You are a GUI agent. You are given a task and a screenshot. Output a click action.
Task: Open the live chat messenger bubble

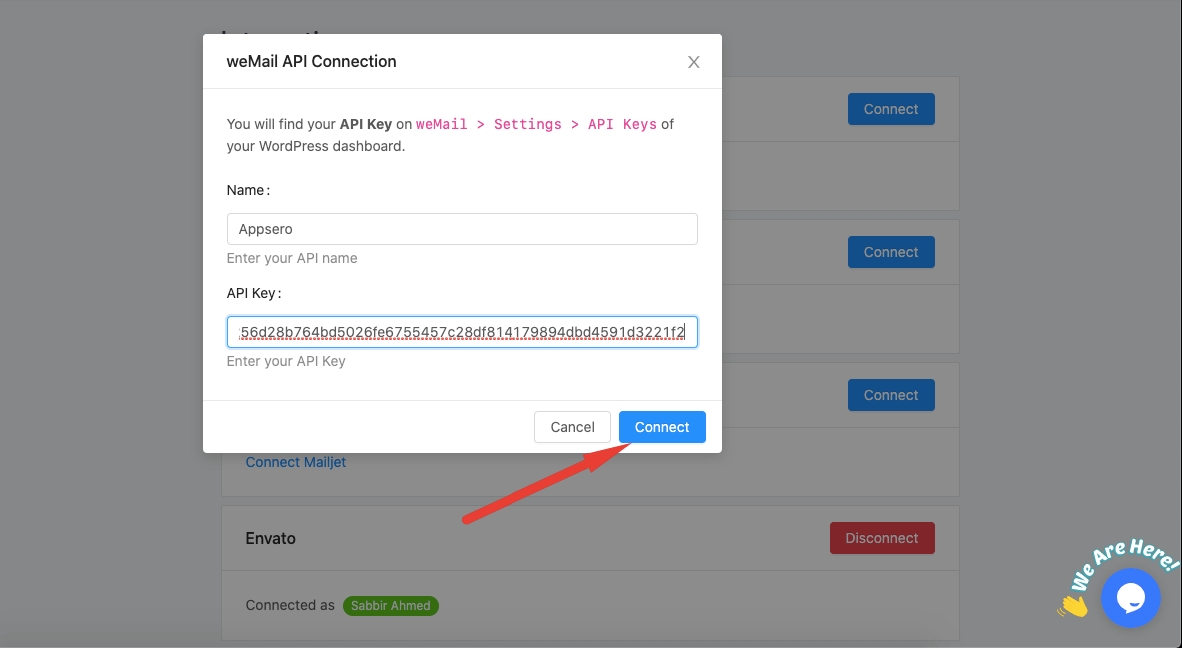[1130, 598]
